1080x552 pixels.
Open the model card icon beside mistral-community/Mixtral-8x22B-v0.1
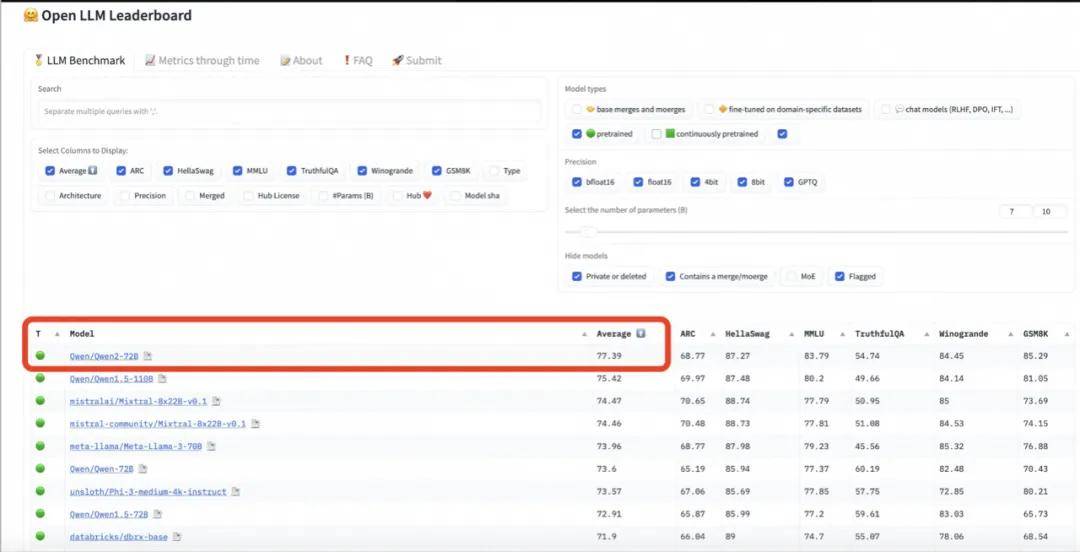pyautogui.click(x=255, y=424)
